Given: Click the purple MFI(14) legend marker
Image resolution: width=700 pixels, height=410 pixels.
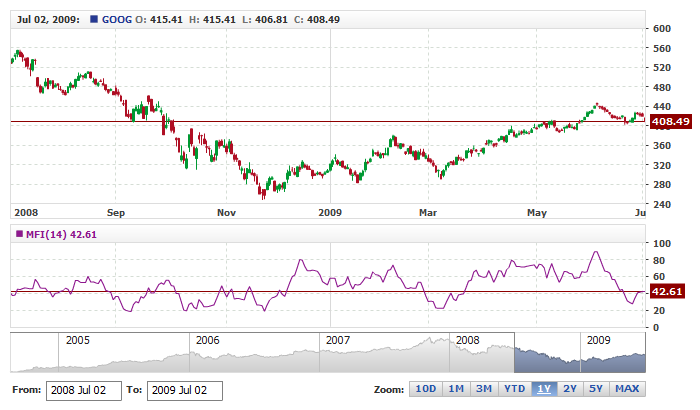Looking at the screenshot, I should click(17, 234).
